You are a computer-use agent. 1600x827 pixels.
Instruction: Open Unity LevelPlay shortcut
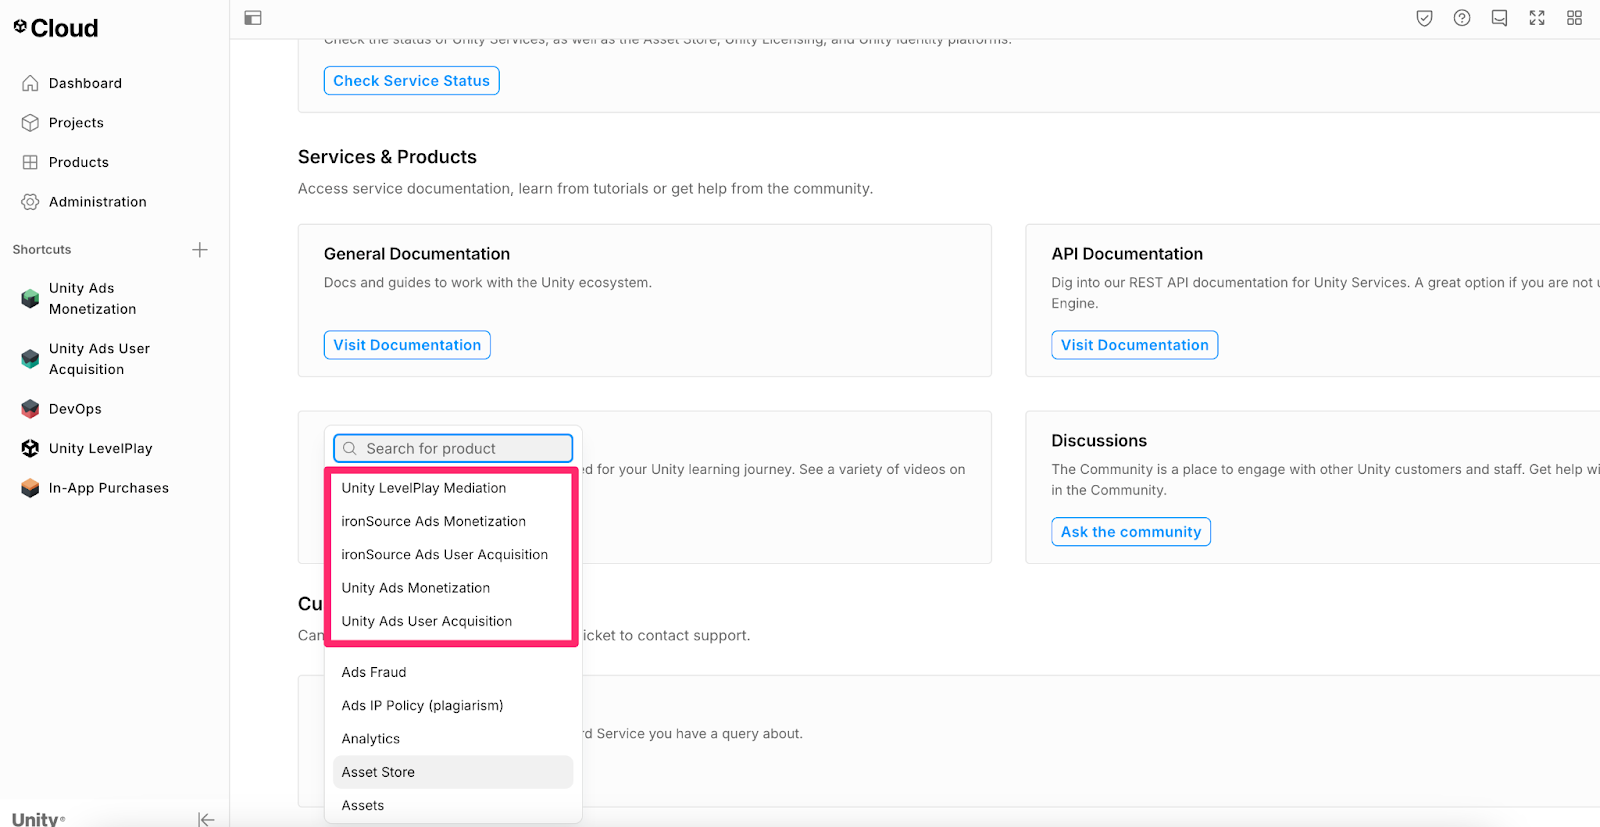(x=100, y=449)
